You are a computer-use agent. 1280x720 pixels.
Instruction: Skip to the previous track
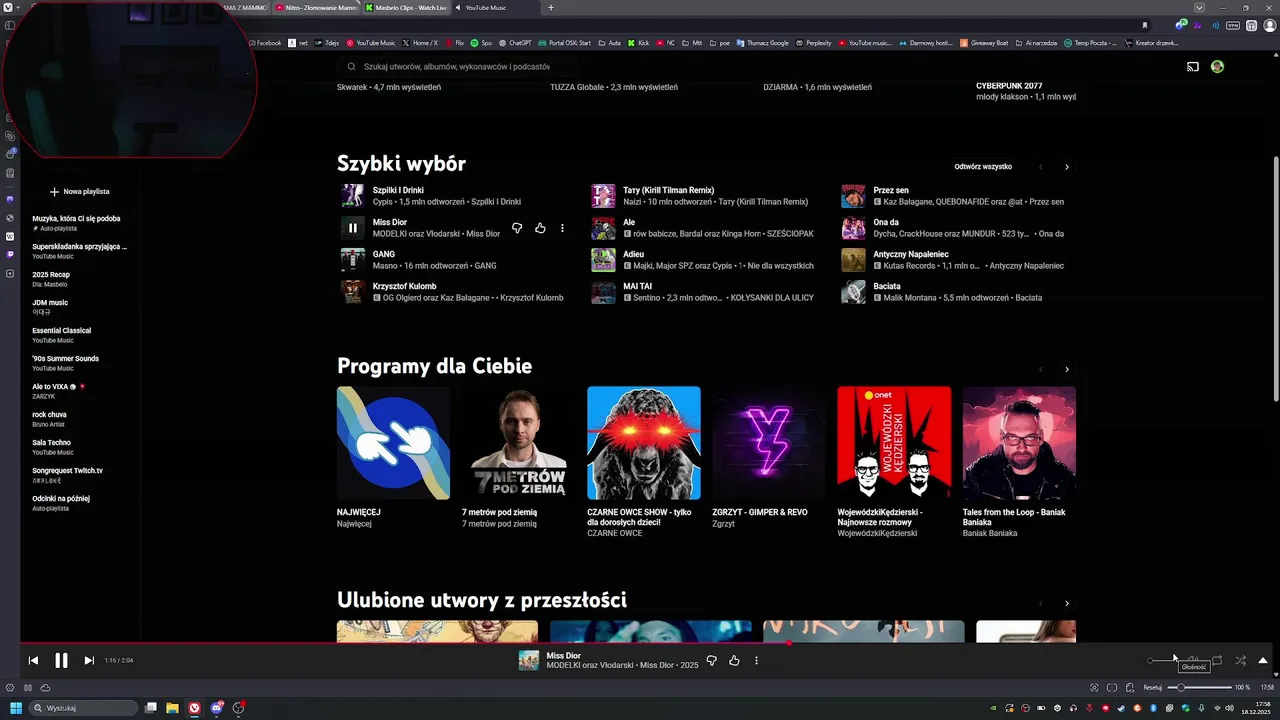point(33,660)
